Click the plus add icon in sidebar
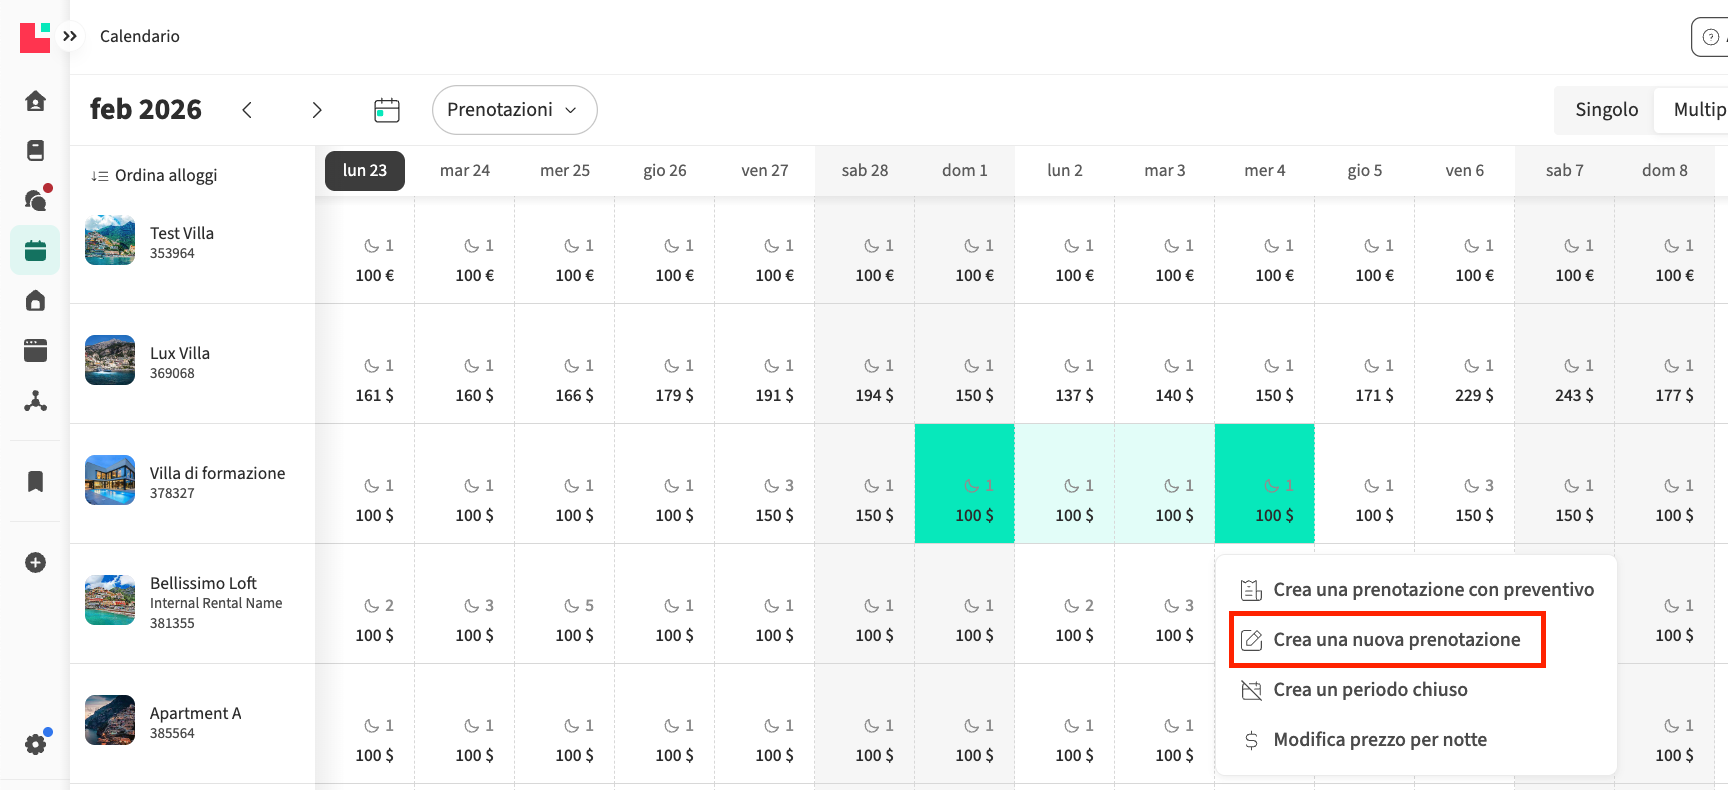 click(35, 563)
